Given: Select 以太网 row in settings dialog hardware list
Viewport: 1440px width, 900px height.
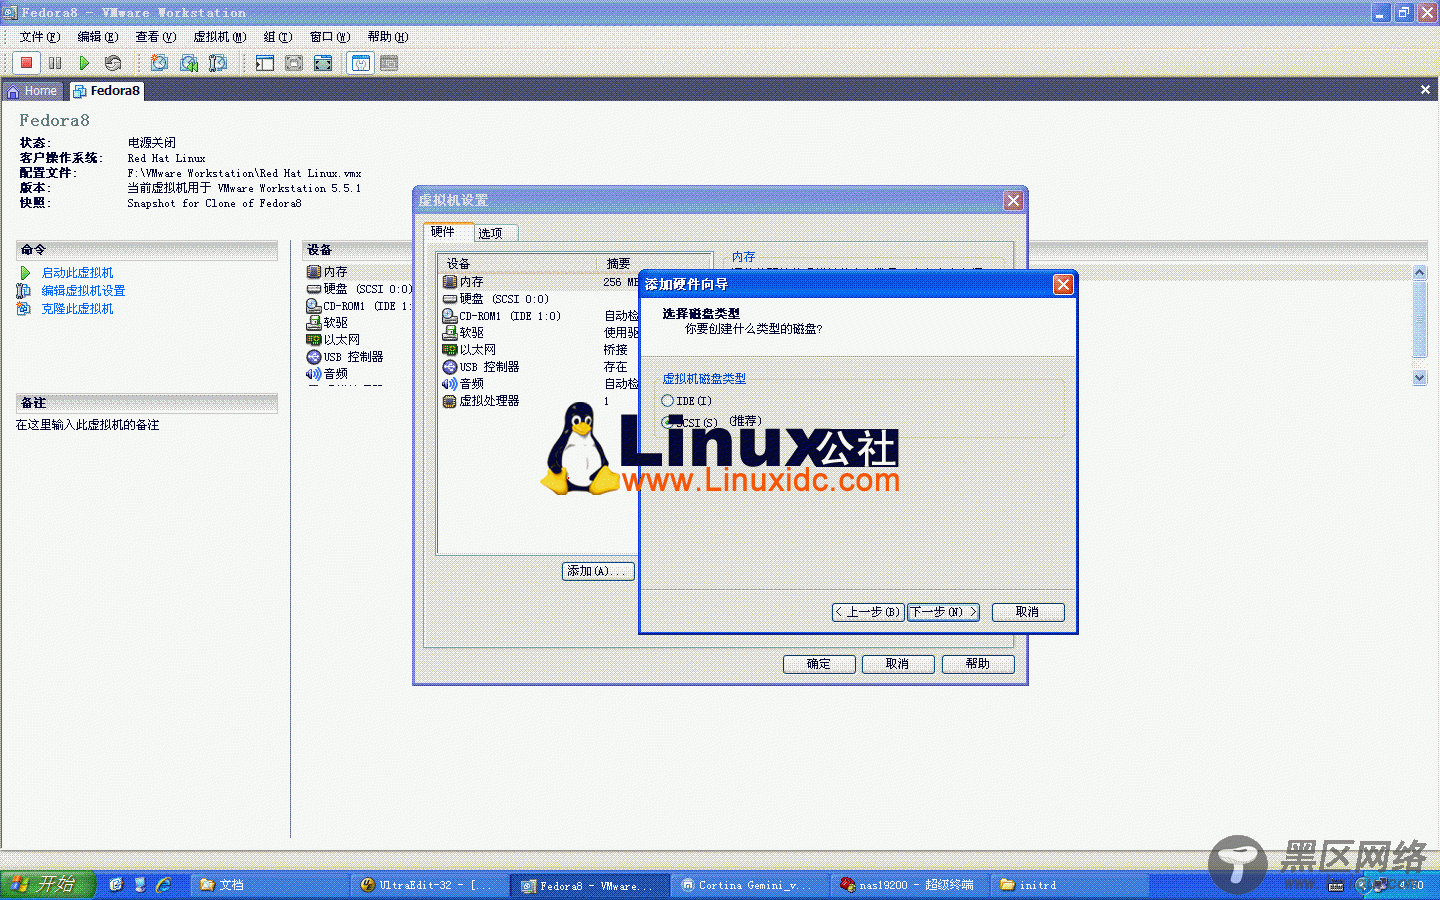Looking at the screenshot, I should (x=540, y=350).
